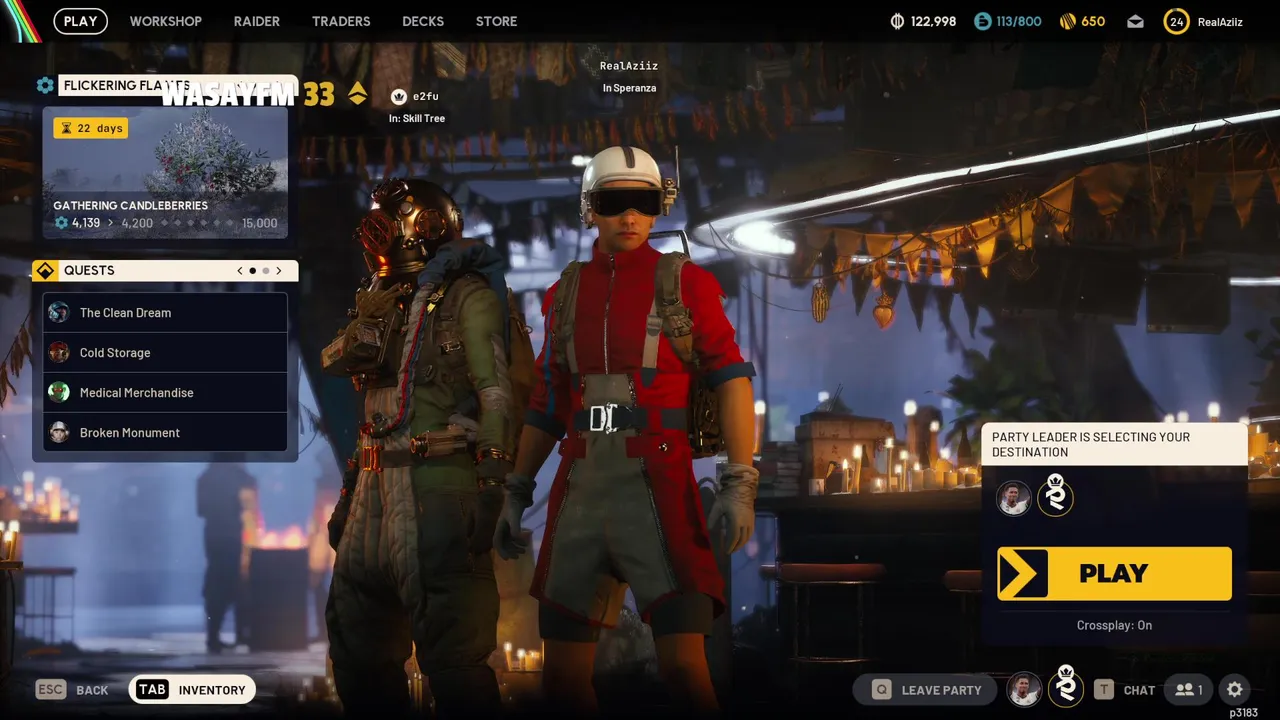The image size is (1280, 720).
Task: Open the party members count icon
Action: click(1189, 690)
